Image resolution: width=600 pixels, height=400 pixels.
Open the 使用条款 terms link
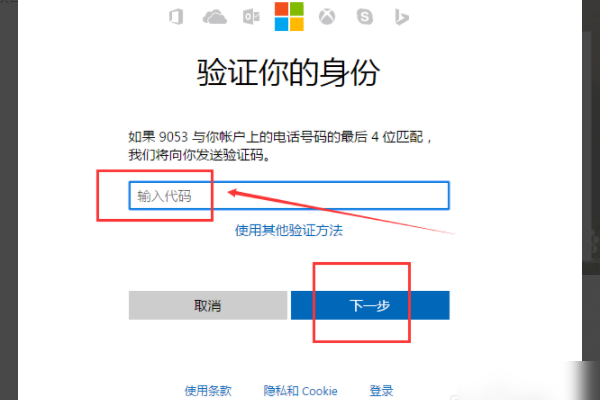pos(208,391)
